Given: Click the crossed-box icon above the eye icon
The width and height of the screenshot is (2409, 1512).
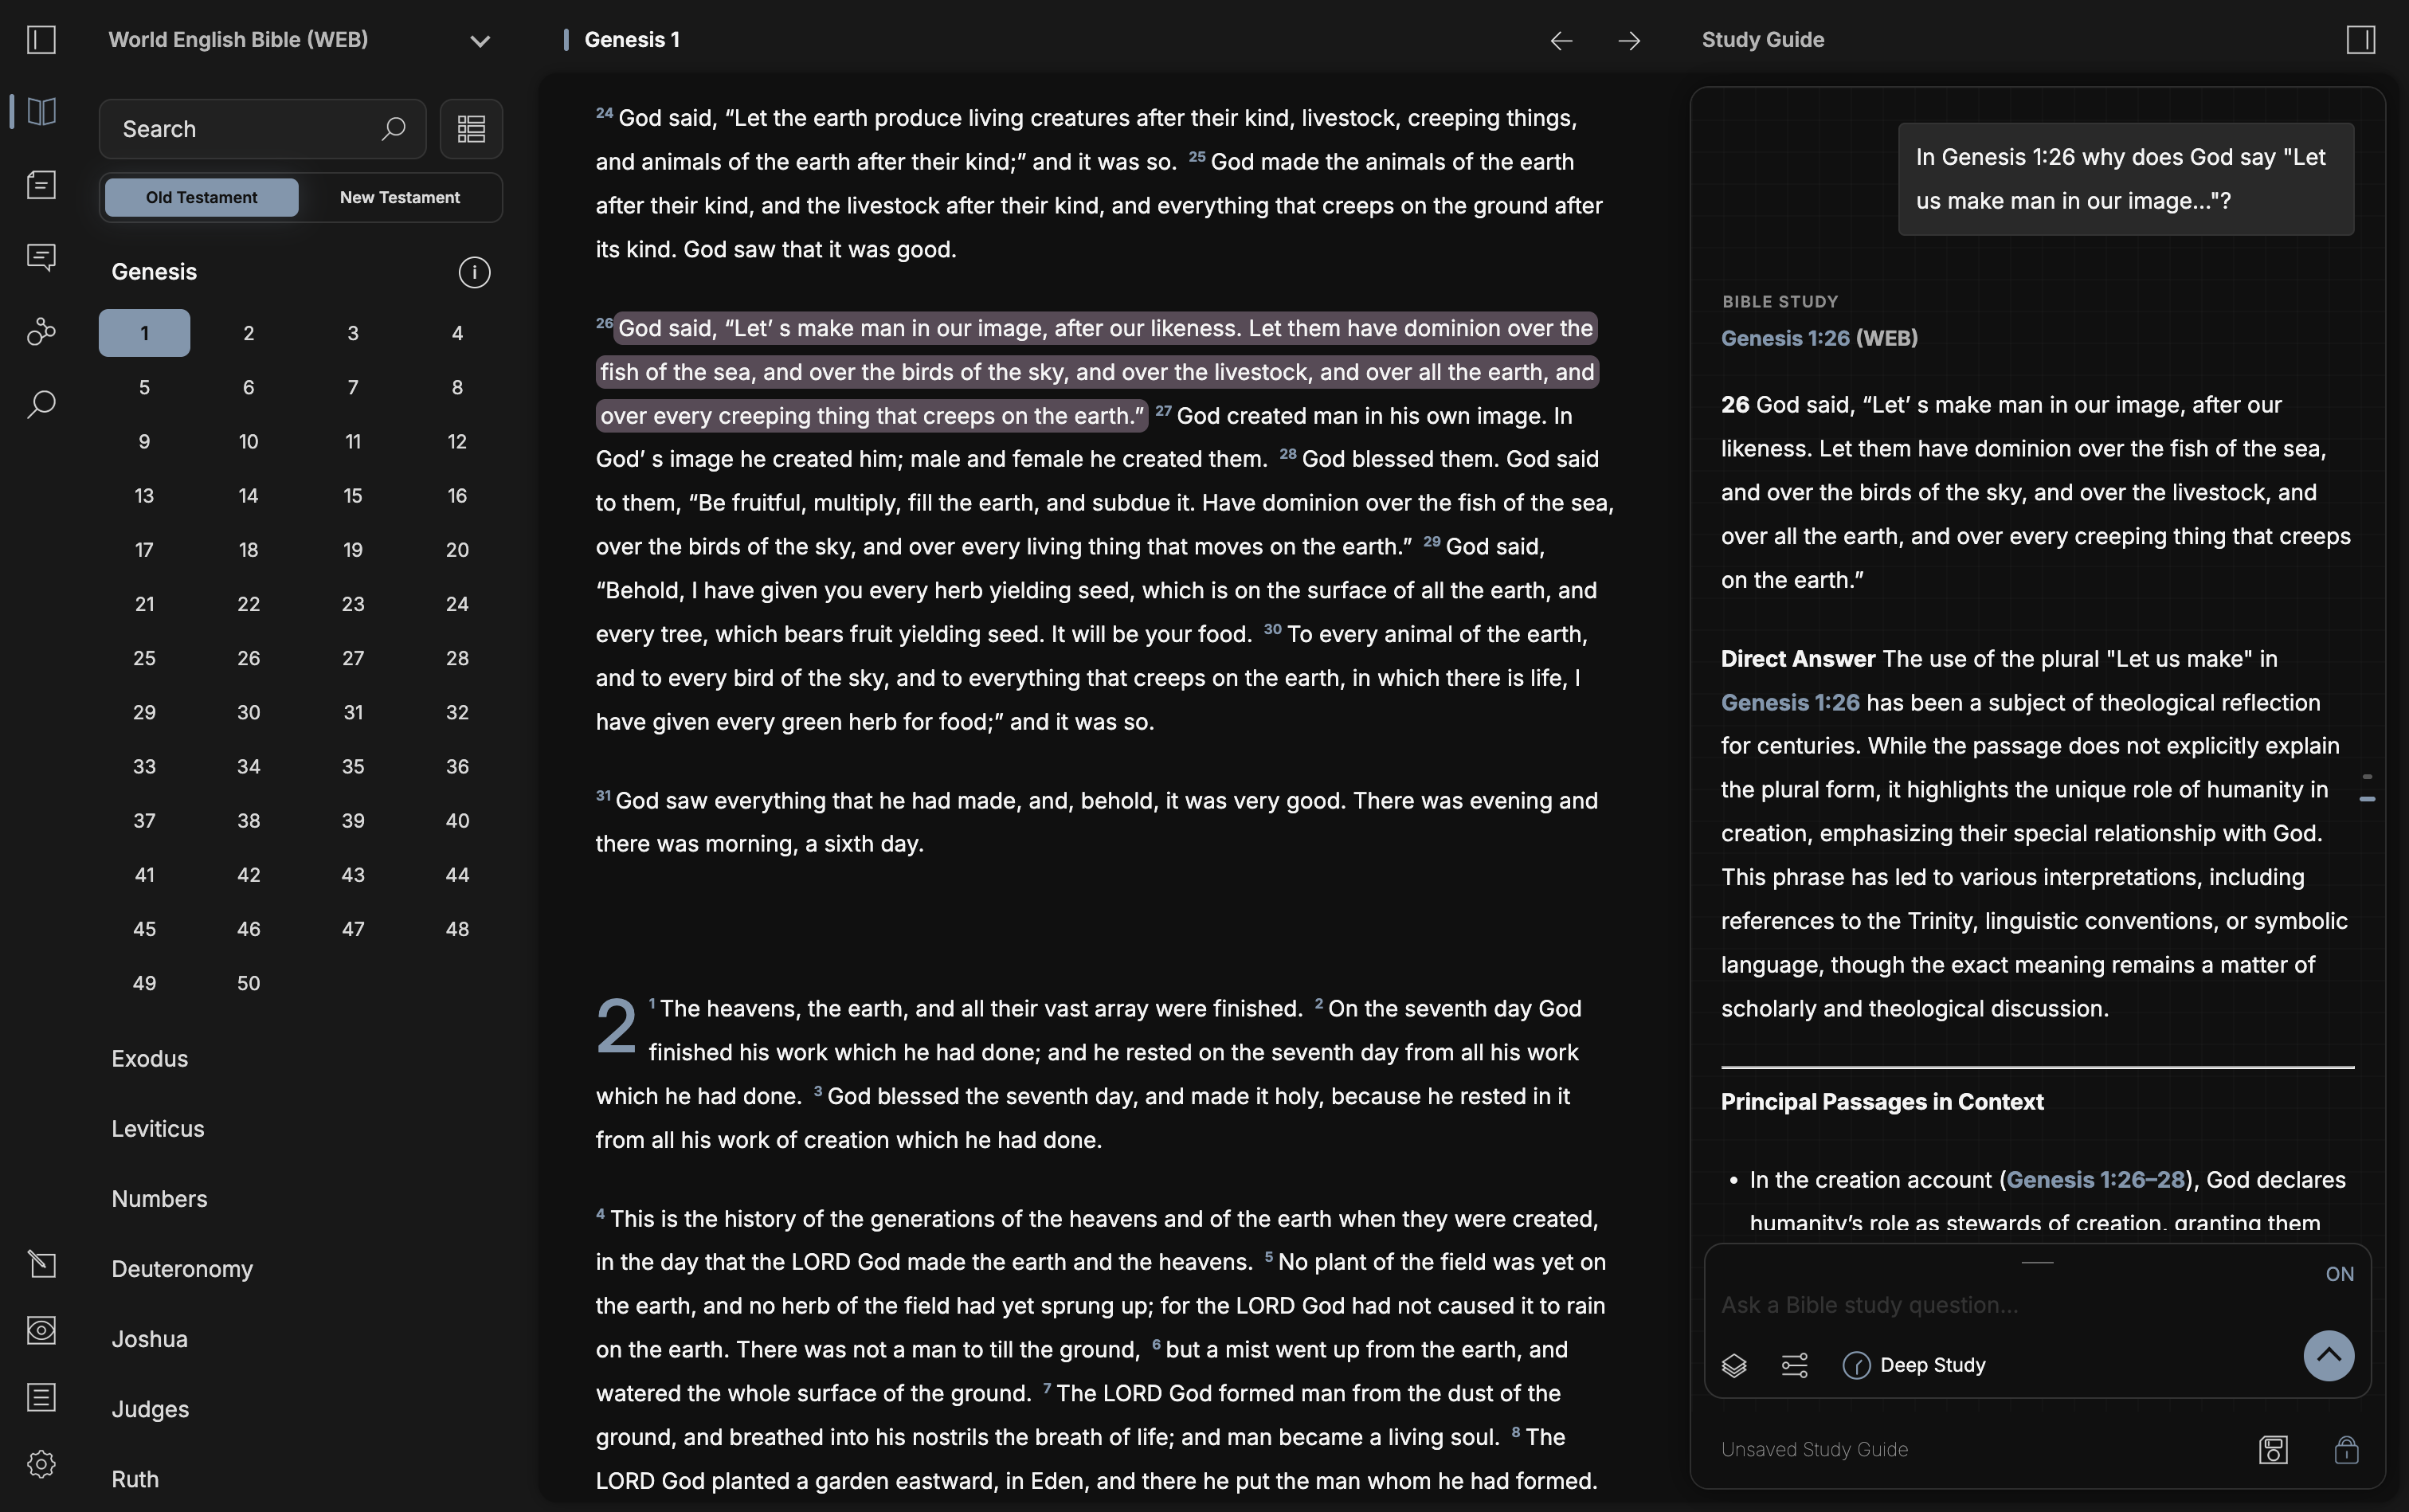Looking at the screenshot, I should pyautogui.click(x=41, y=1264).
